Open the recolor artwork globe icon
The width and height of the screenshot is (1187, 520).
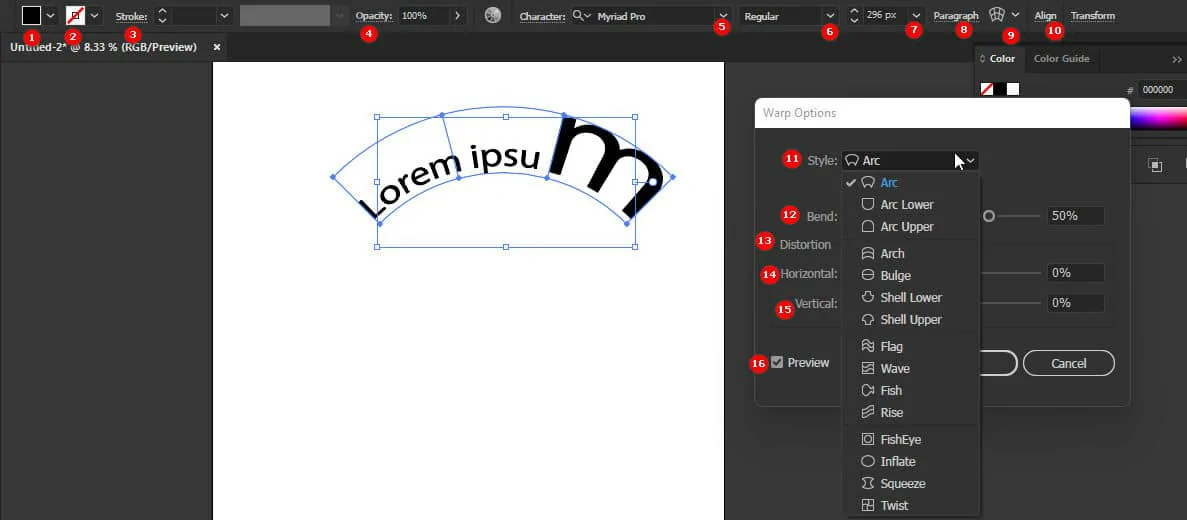tap(492, 16)
